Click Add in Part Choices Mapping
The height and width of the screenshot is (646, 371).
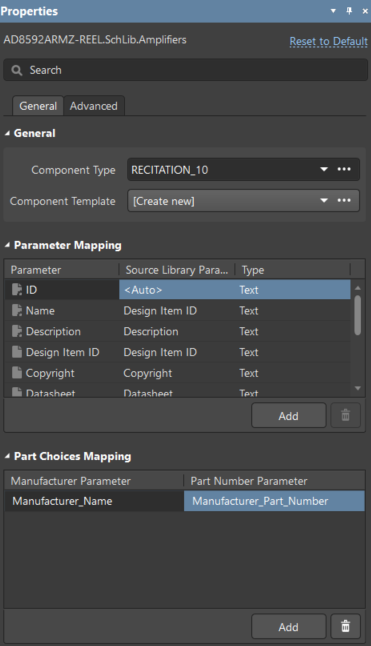[289, 627]
